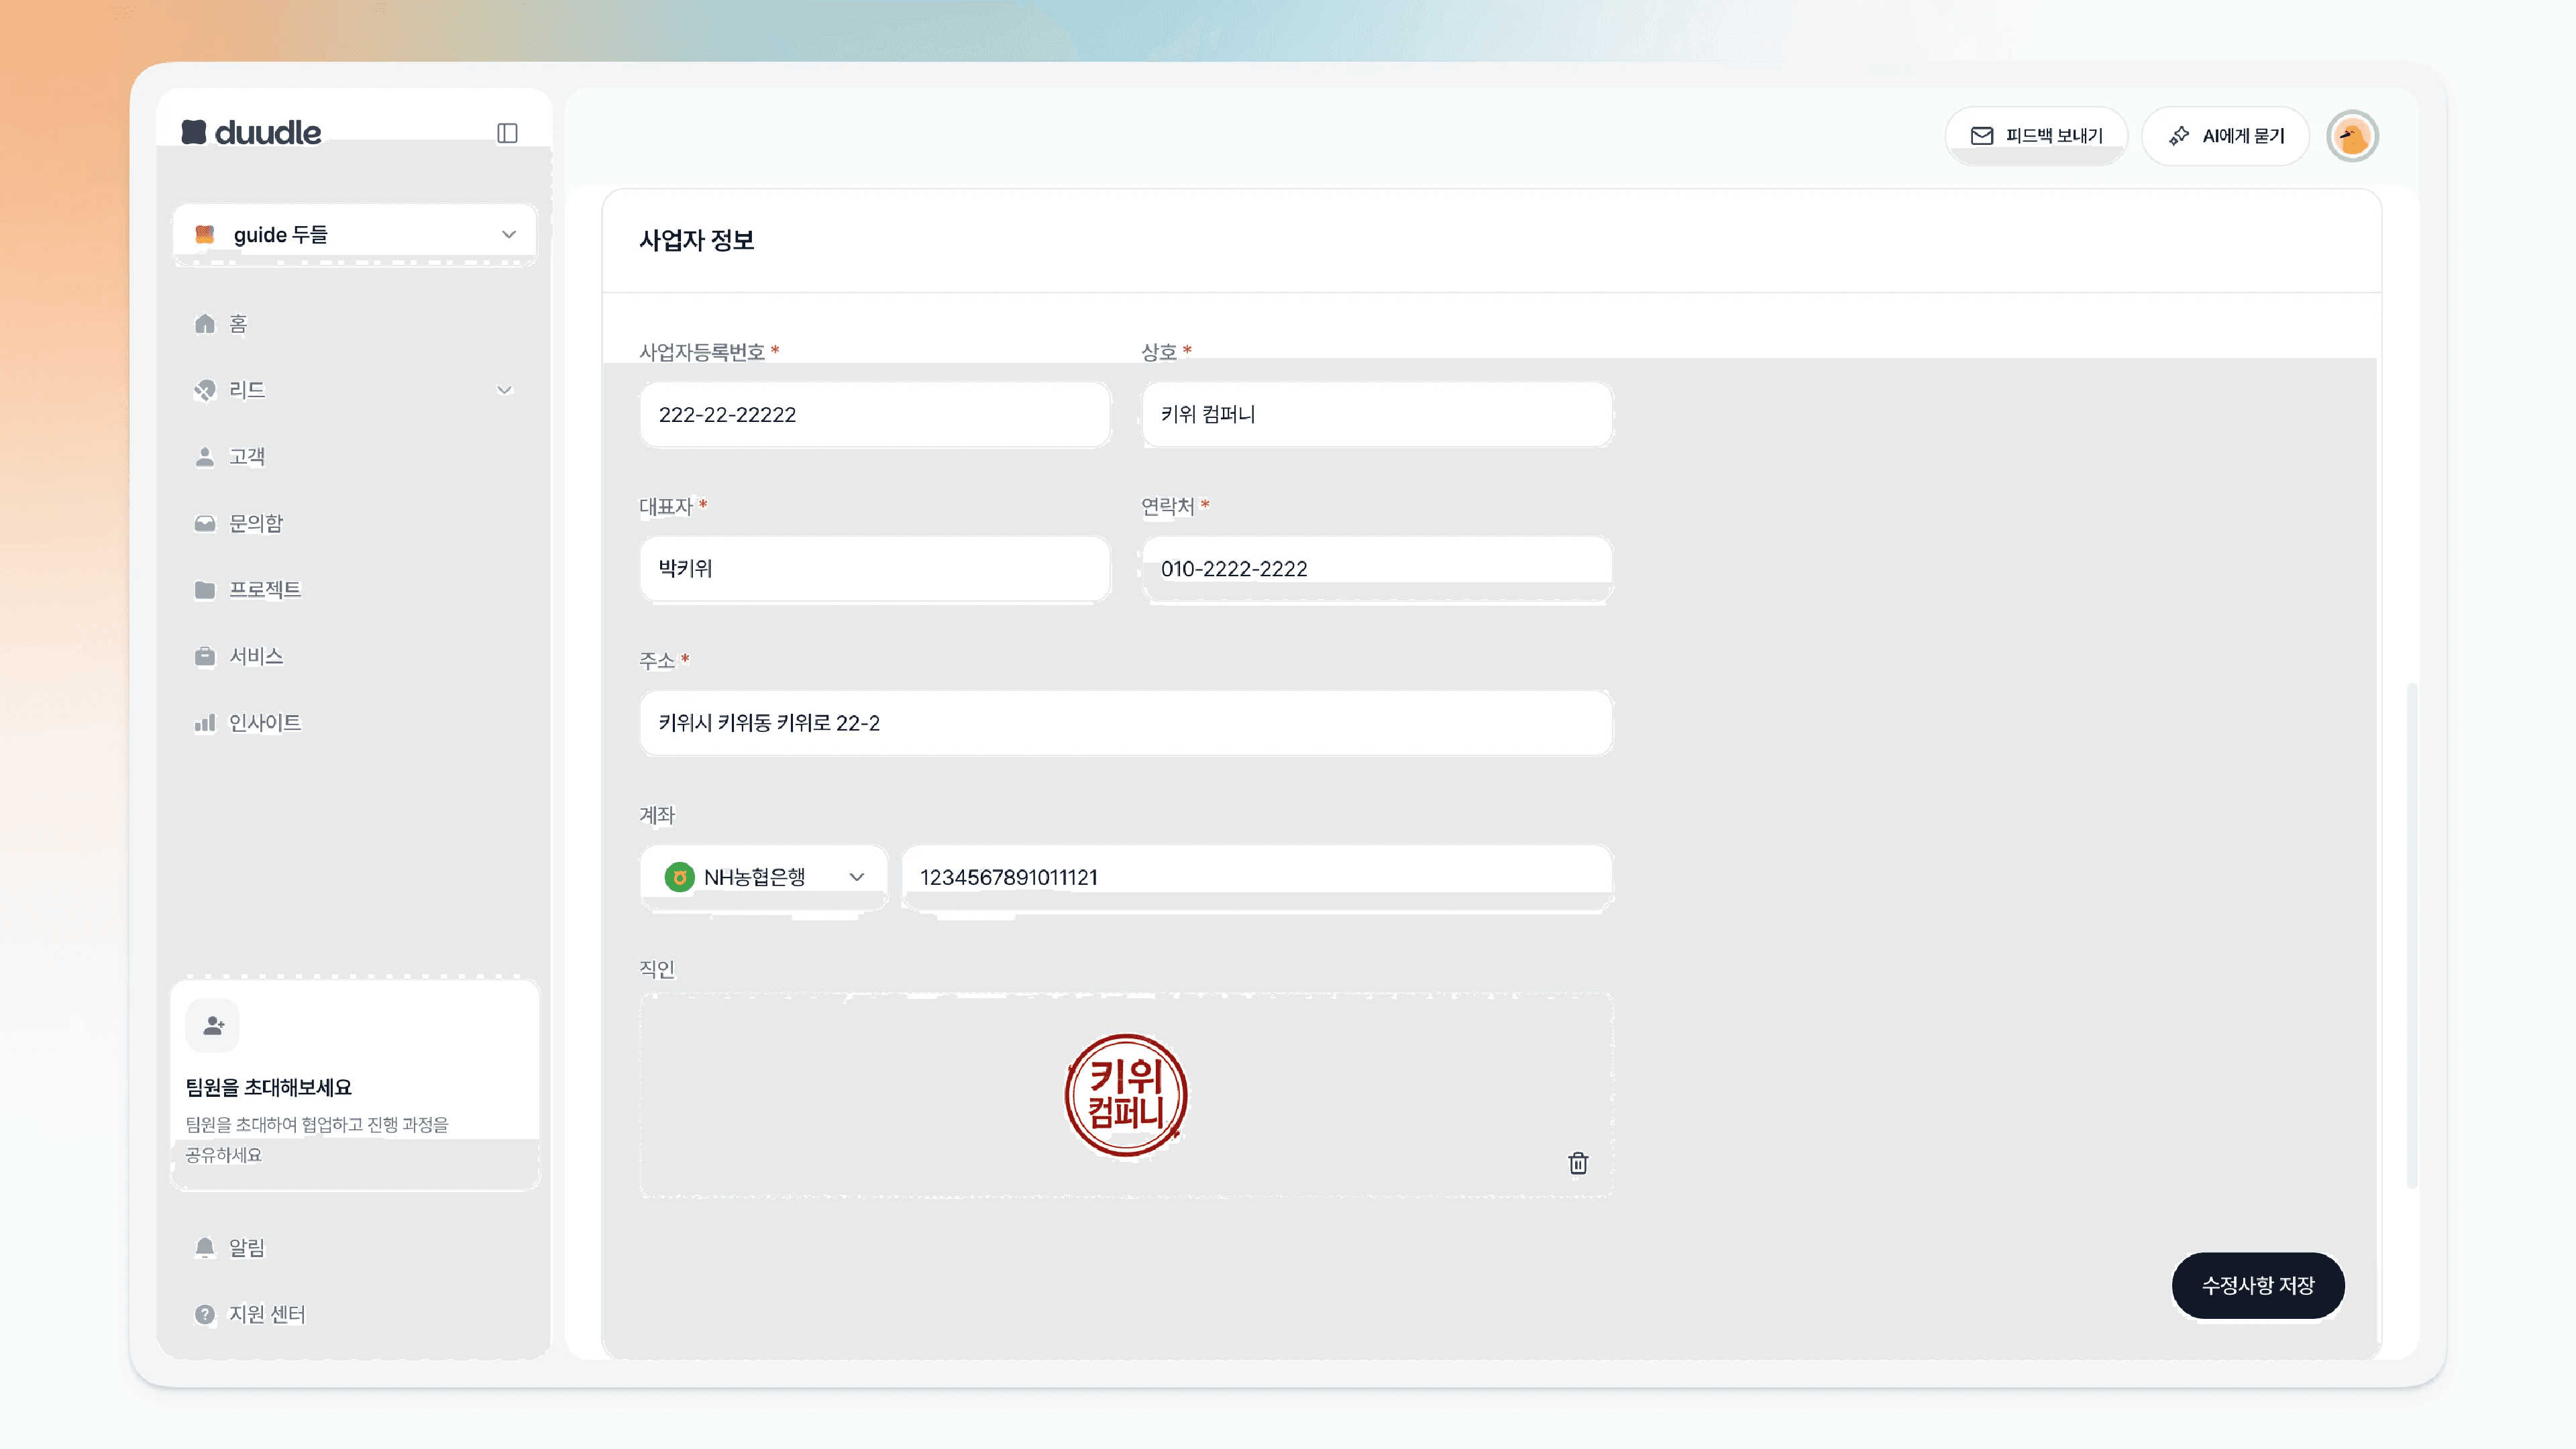Click 피드백 보내기 button
The width and height of the screenshot is (2576, 1449).
click(x=2036, y=136)
